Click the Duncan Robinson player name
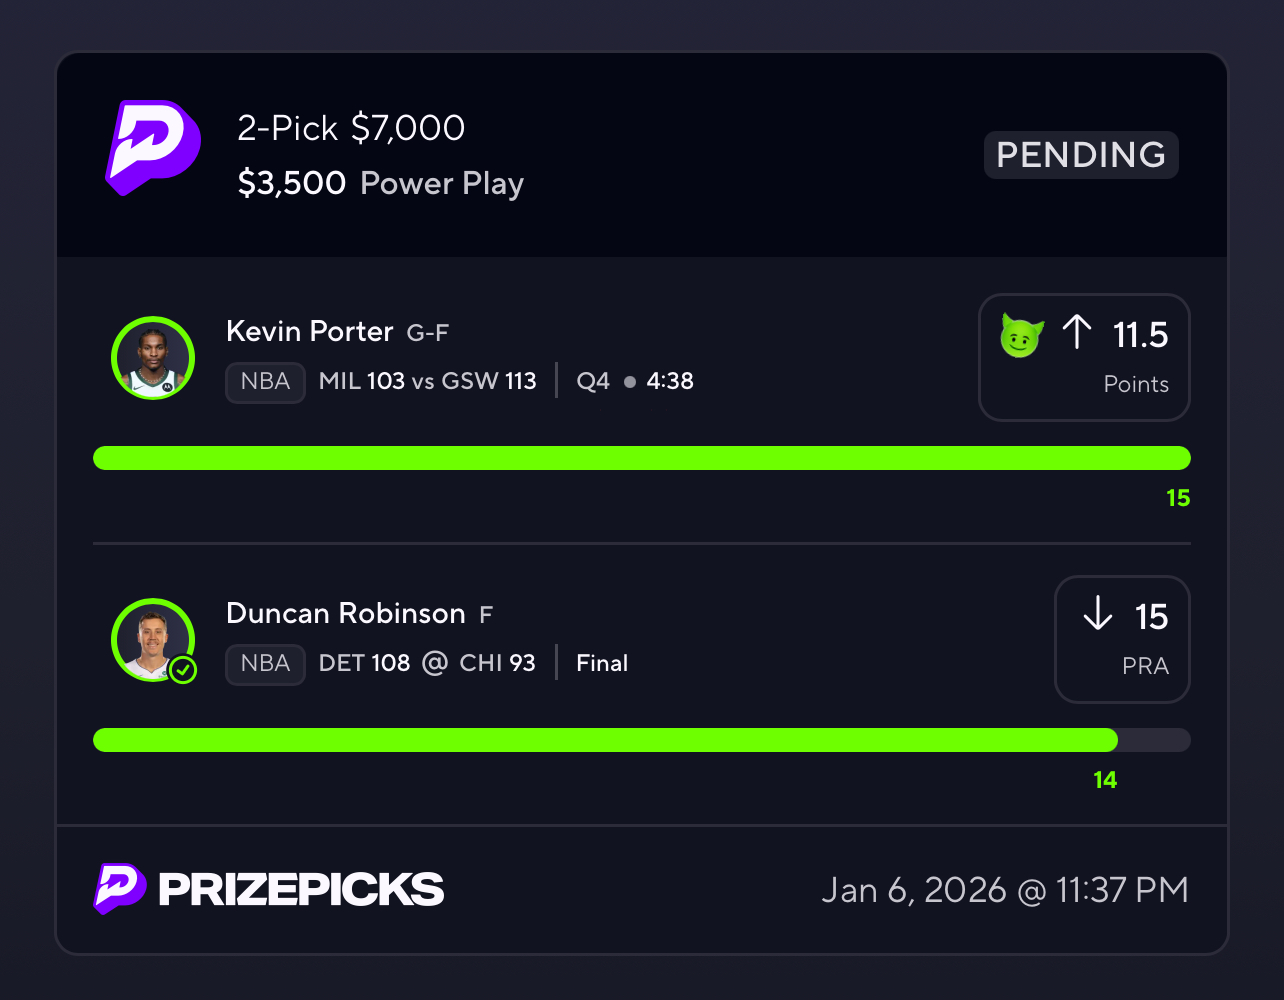1284x1000 pixels. [x=345, y=613]
